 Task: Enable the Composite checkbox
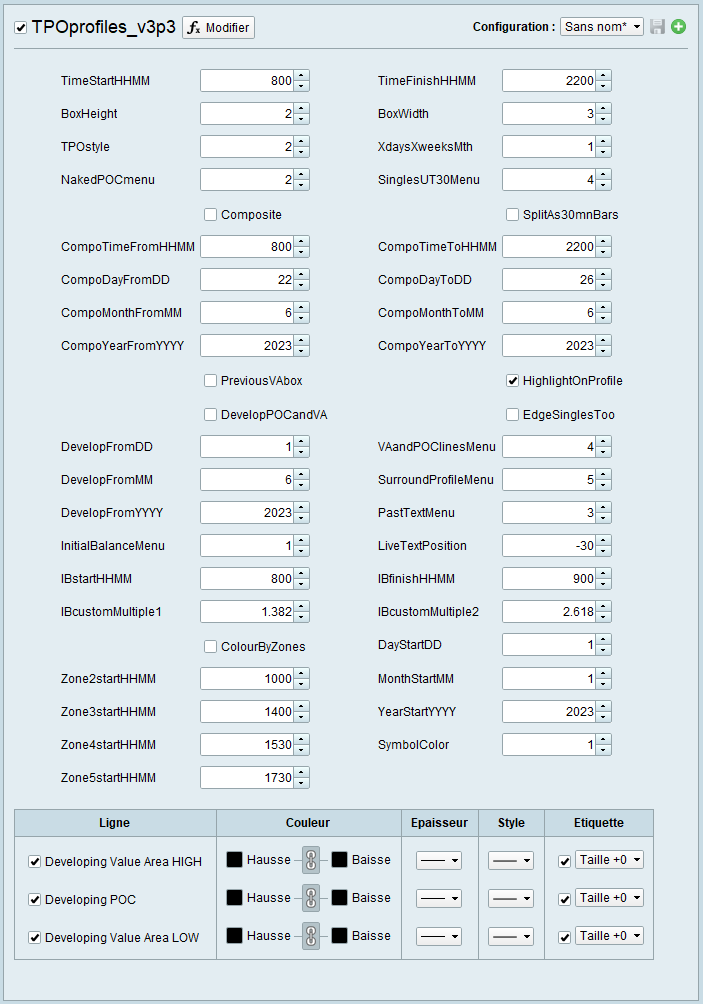[210, 215]
